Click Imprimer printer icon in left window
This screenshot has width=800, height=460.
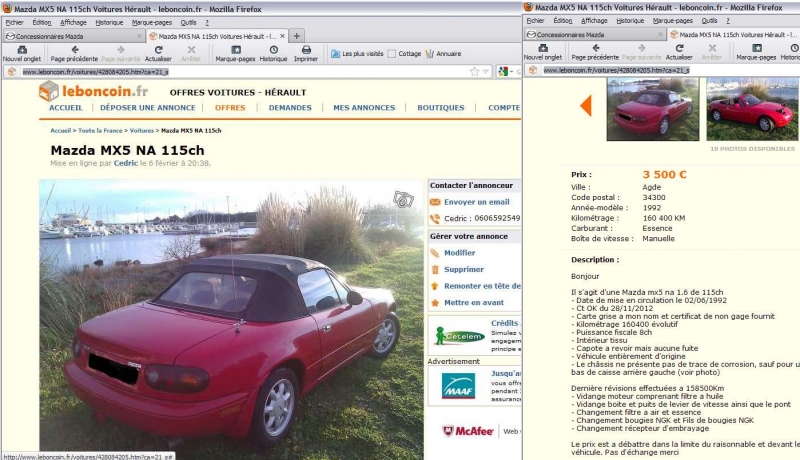click(x=306, y=49)
